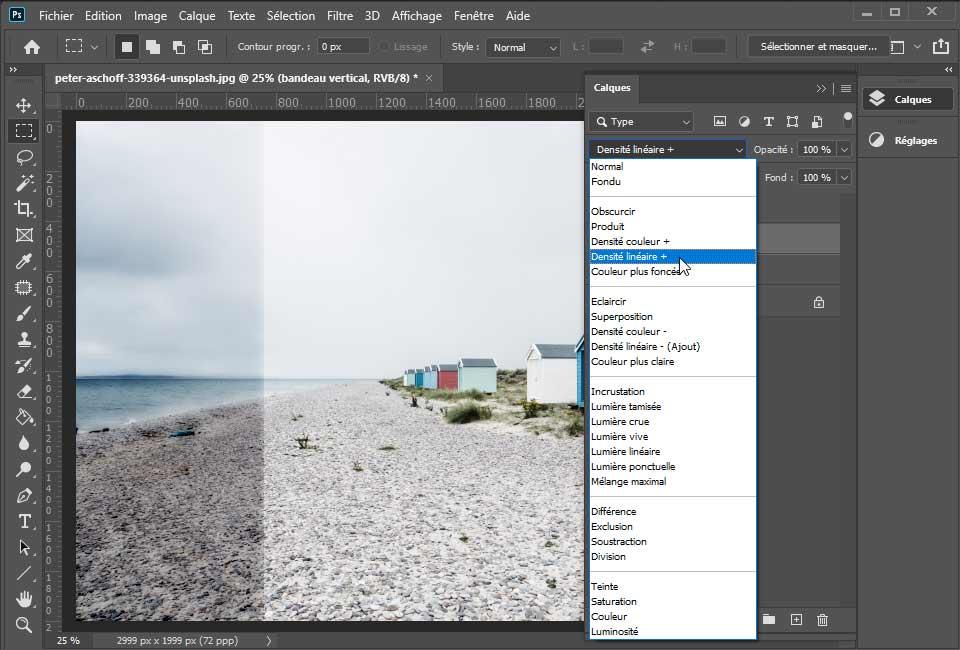The width and height of the screenshot is (960, 650).
Task: Select the Blur tool
Action: point(24,443)
